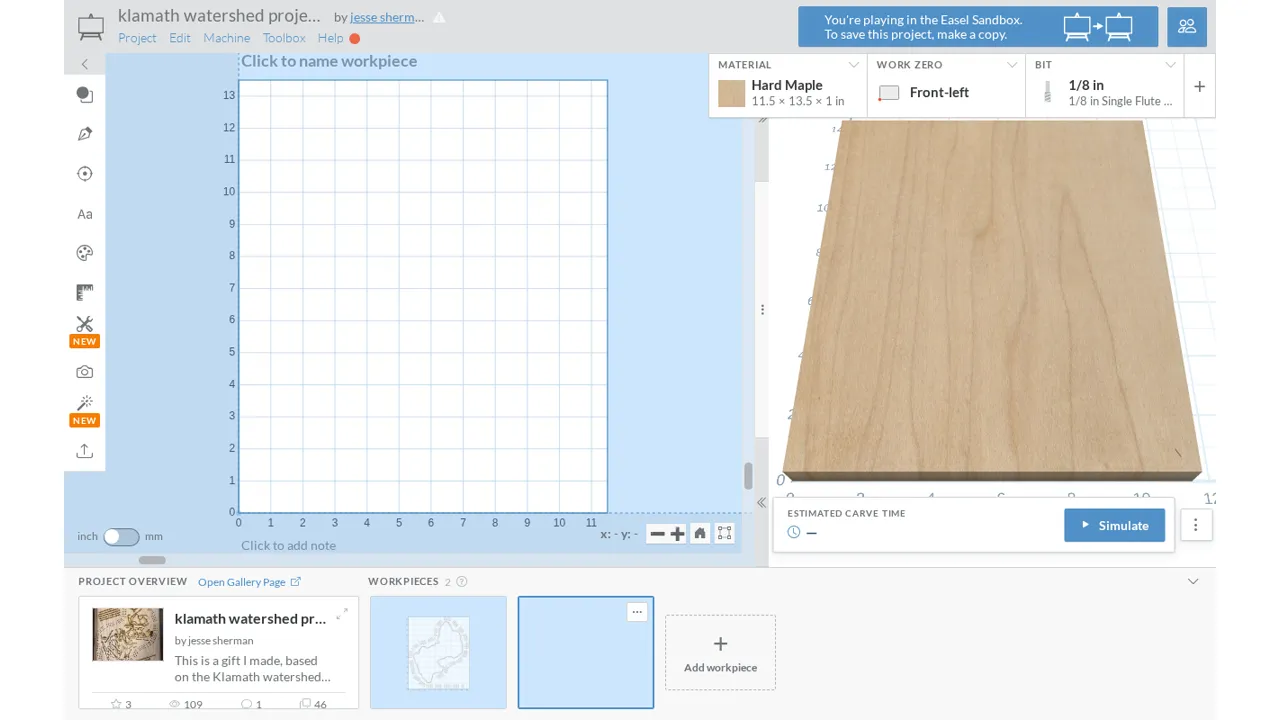1280x720 pixels.
Task: Click the canvas vertical scrollbar thumb
Action: (748, 476)
